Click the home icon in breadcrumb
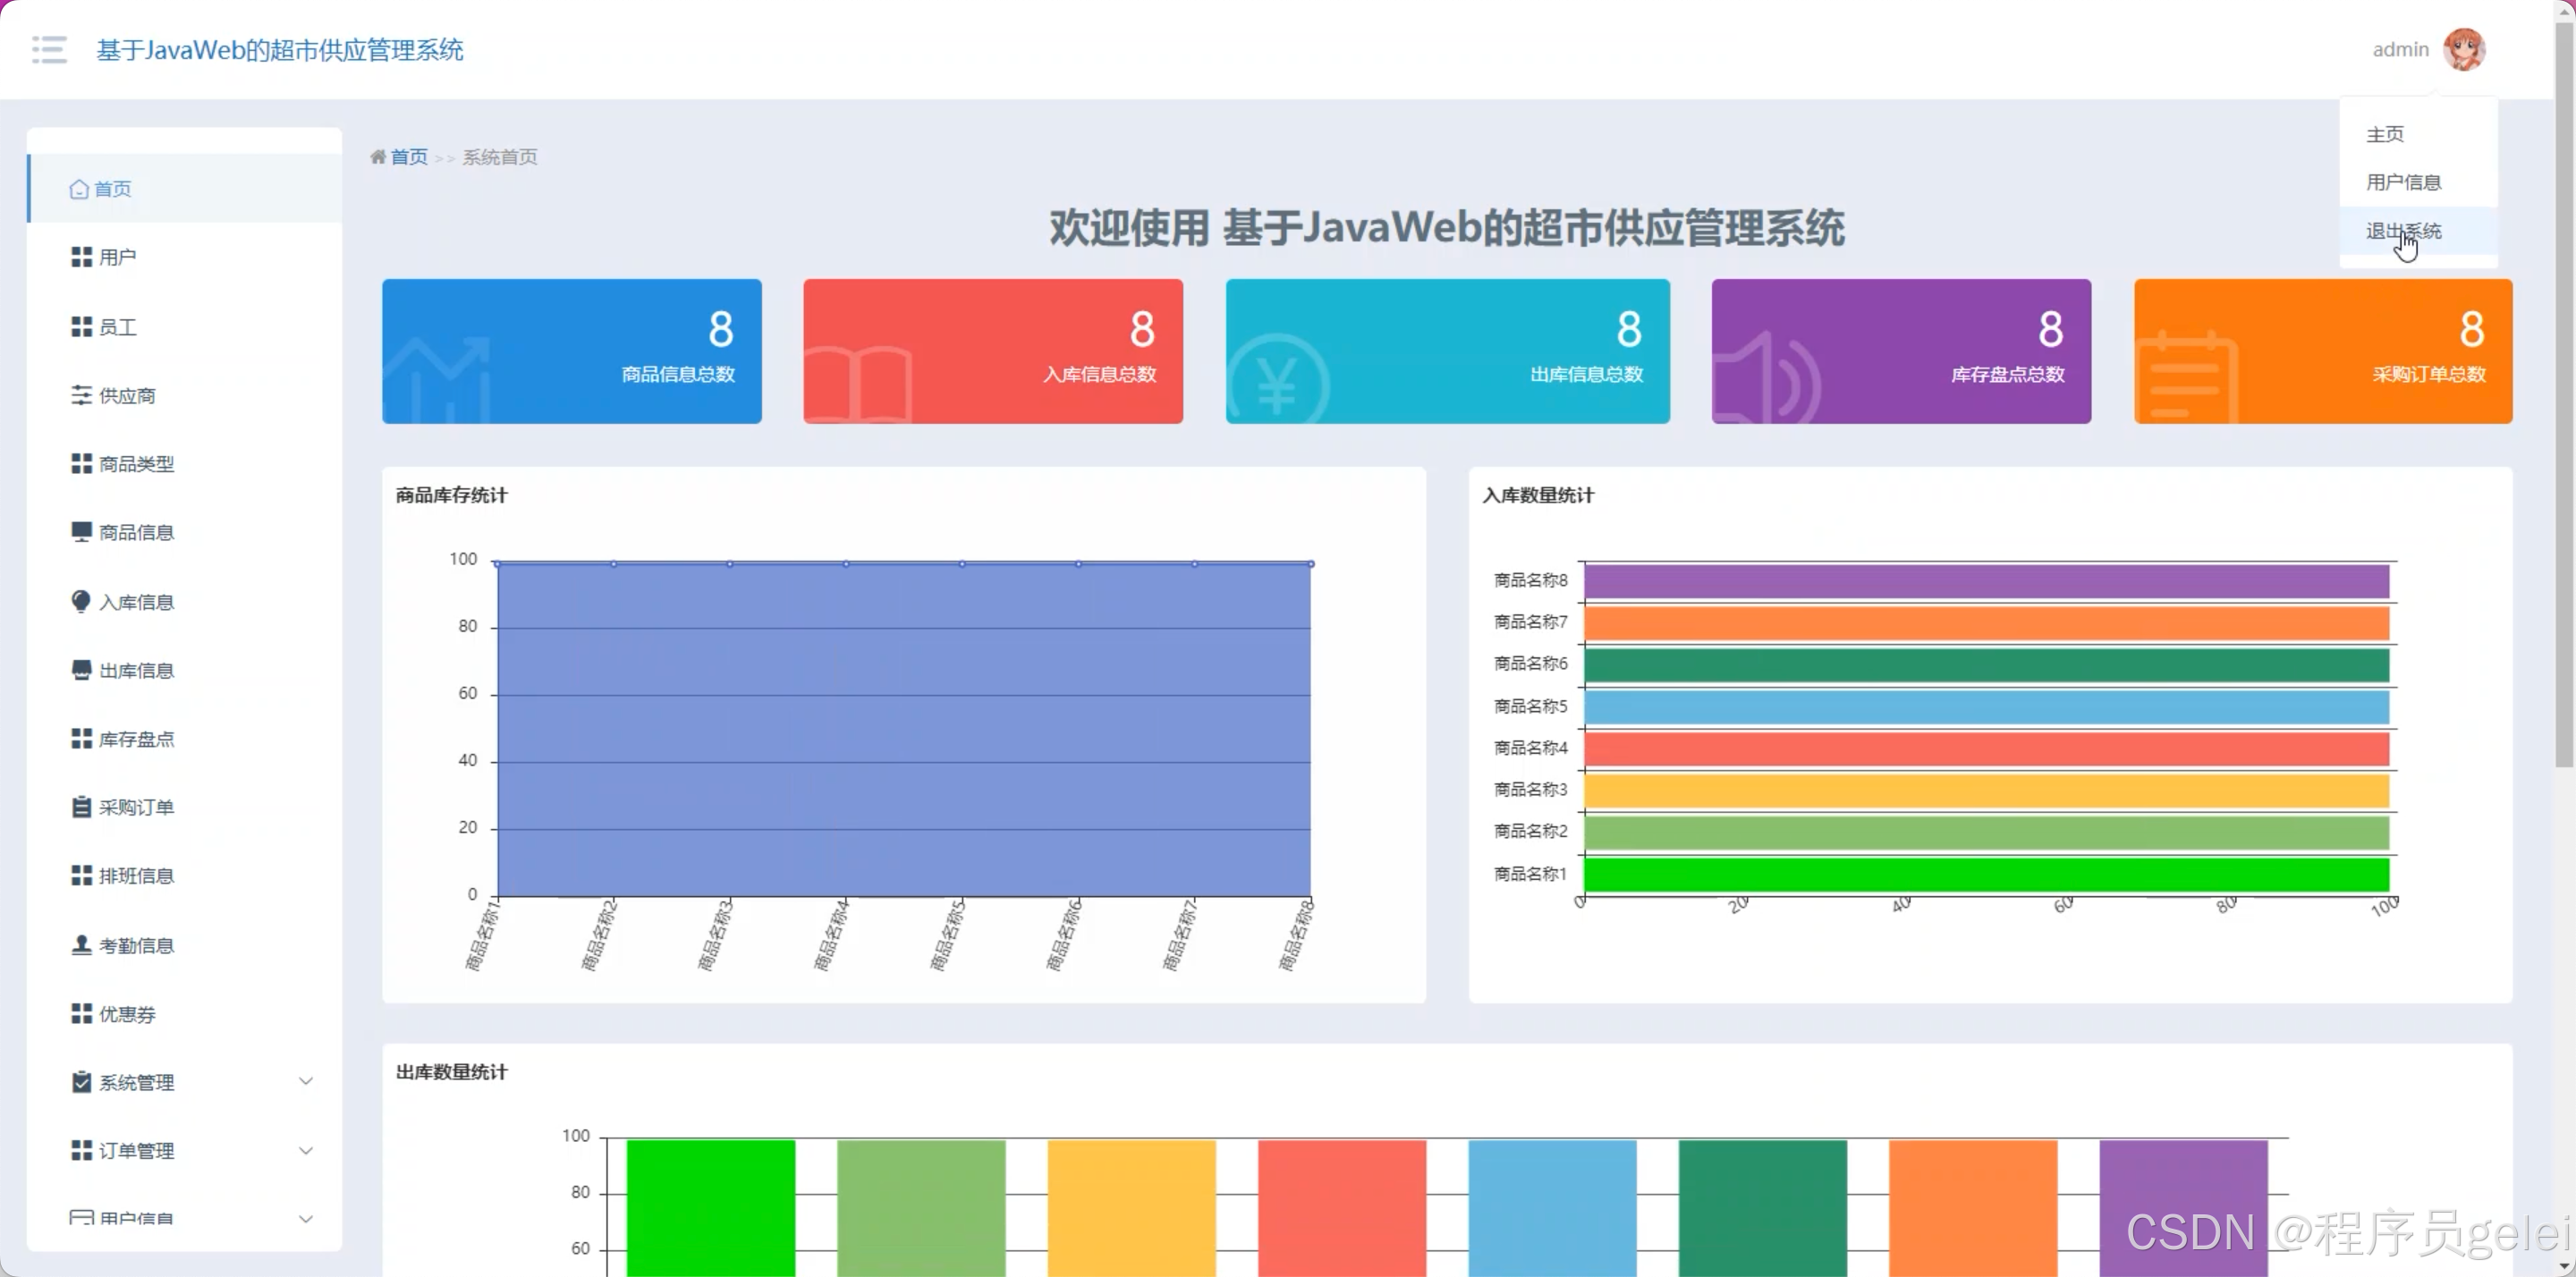 point(377,157)
